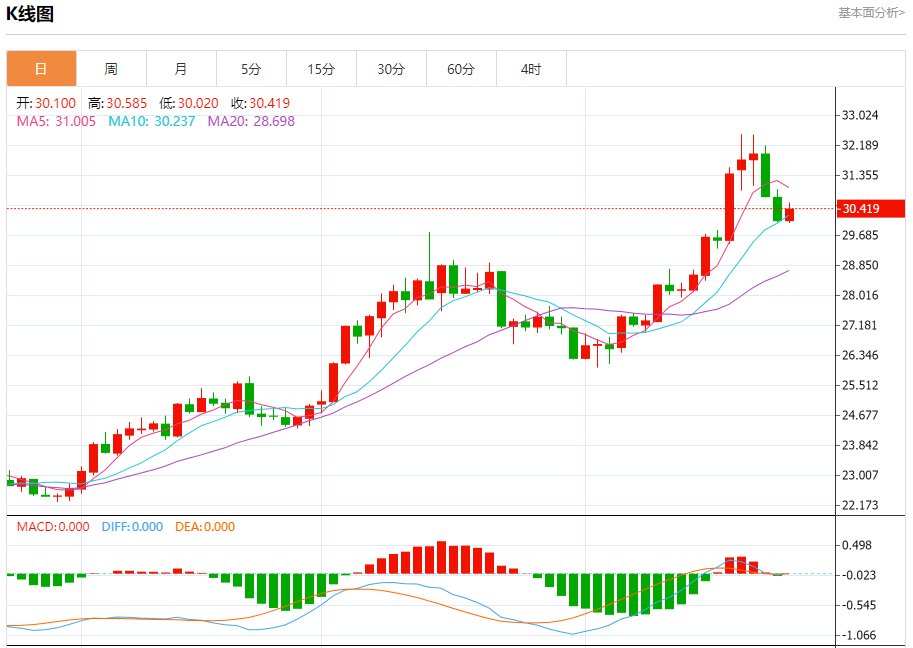Switch to the 60分 chart tab
913x648 pixels.
tap(461, 69)
